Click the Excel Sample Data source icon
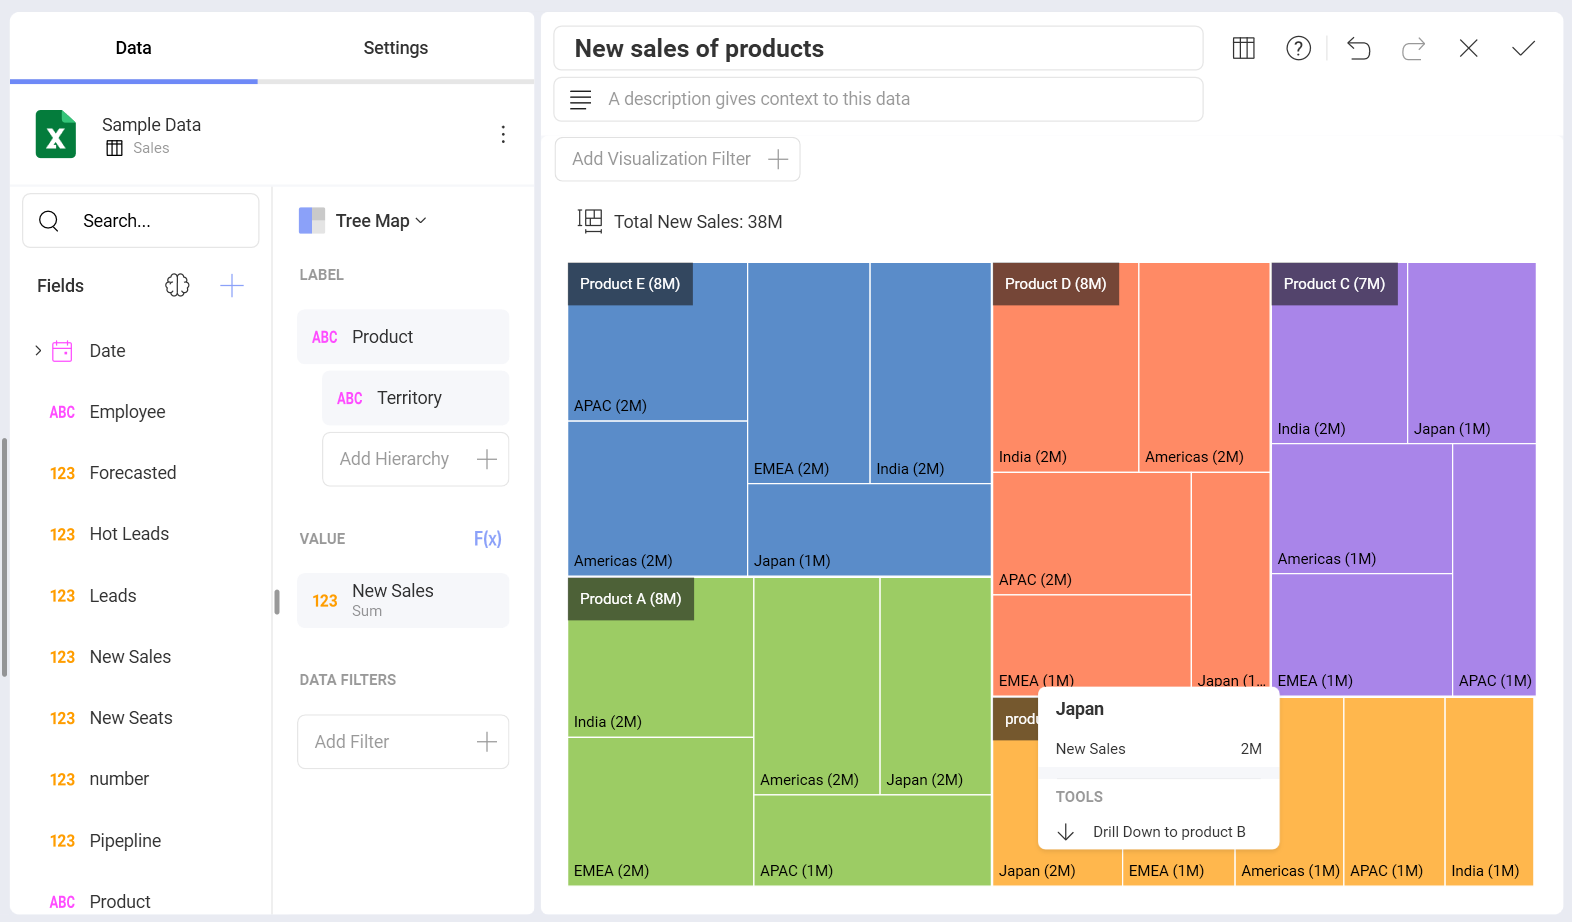Image resolution: width=1572 pixels, height=922 pixels. click(x=56, y=134)
